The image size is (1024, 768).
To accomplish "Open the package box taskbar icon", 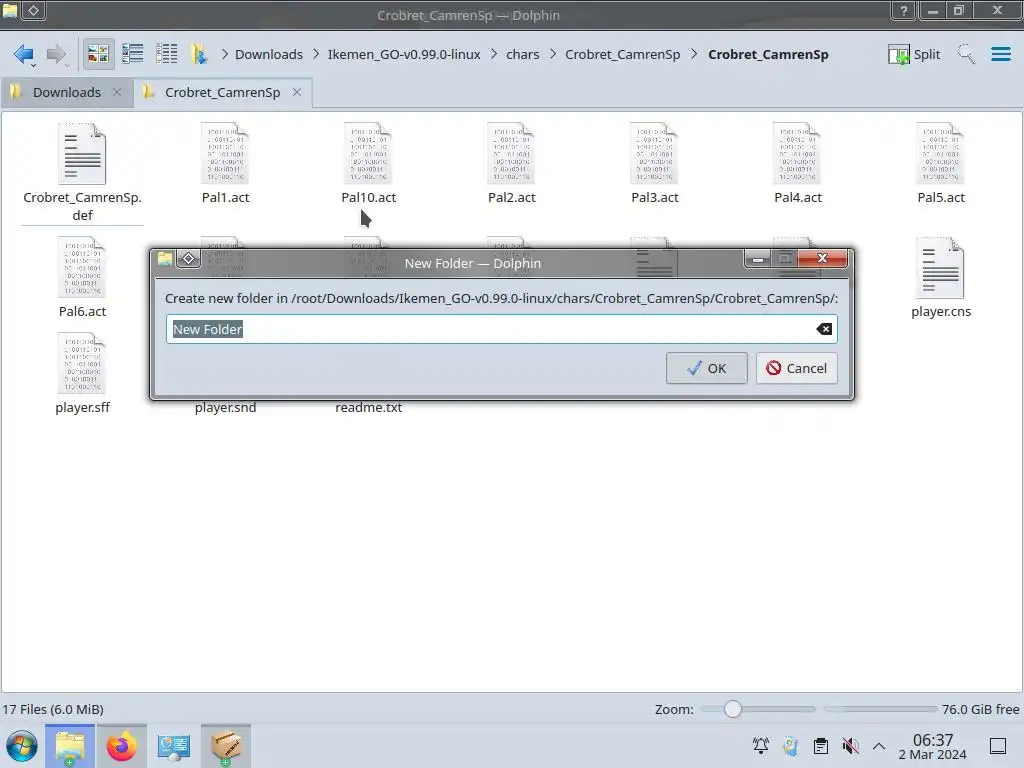I will pyautogui.click(x=226, y=746).
